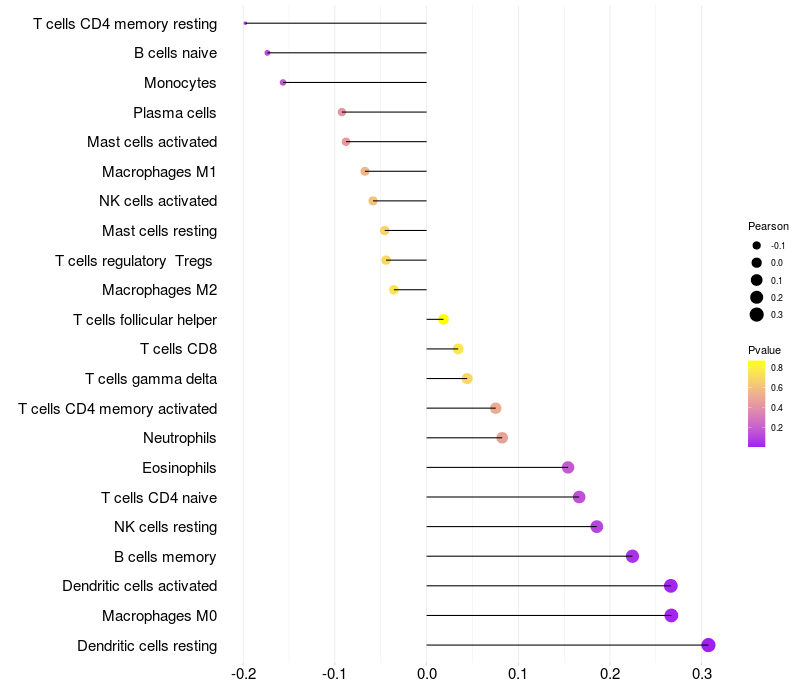
Task: Click the "Plasma cells" axis label
Action: (x=175, y=113)
